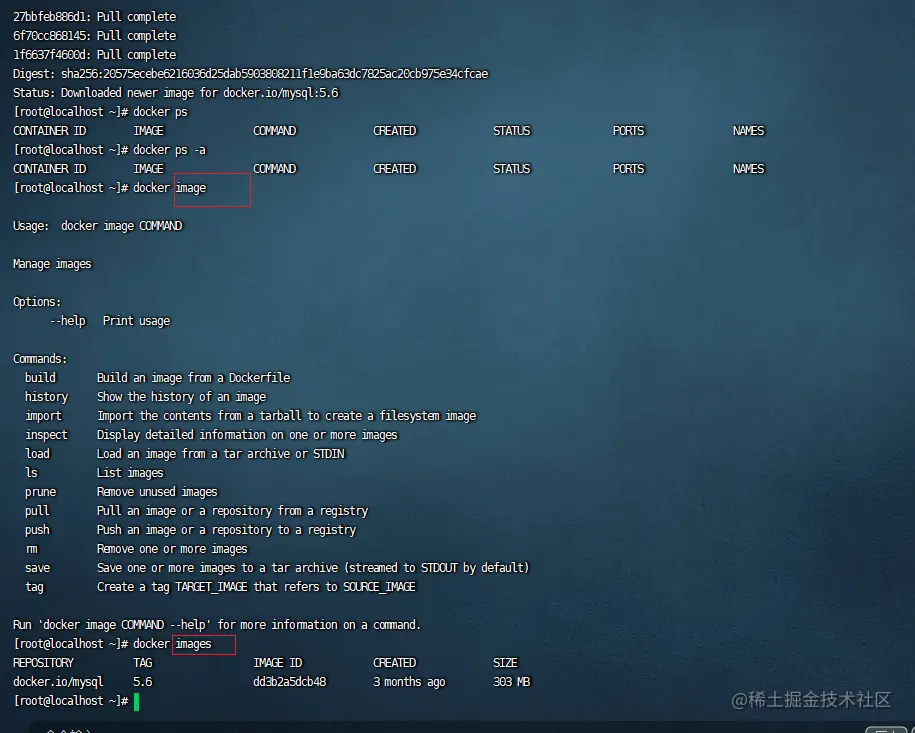Click 'Pull an image or a repository' description
Screen dimensions: 915x733
pyautogui.click(x=232, y=511)
